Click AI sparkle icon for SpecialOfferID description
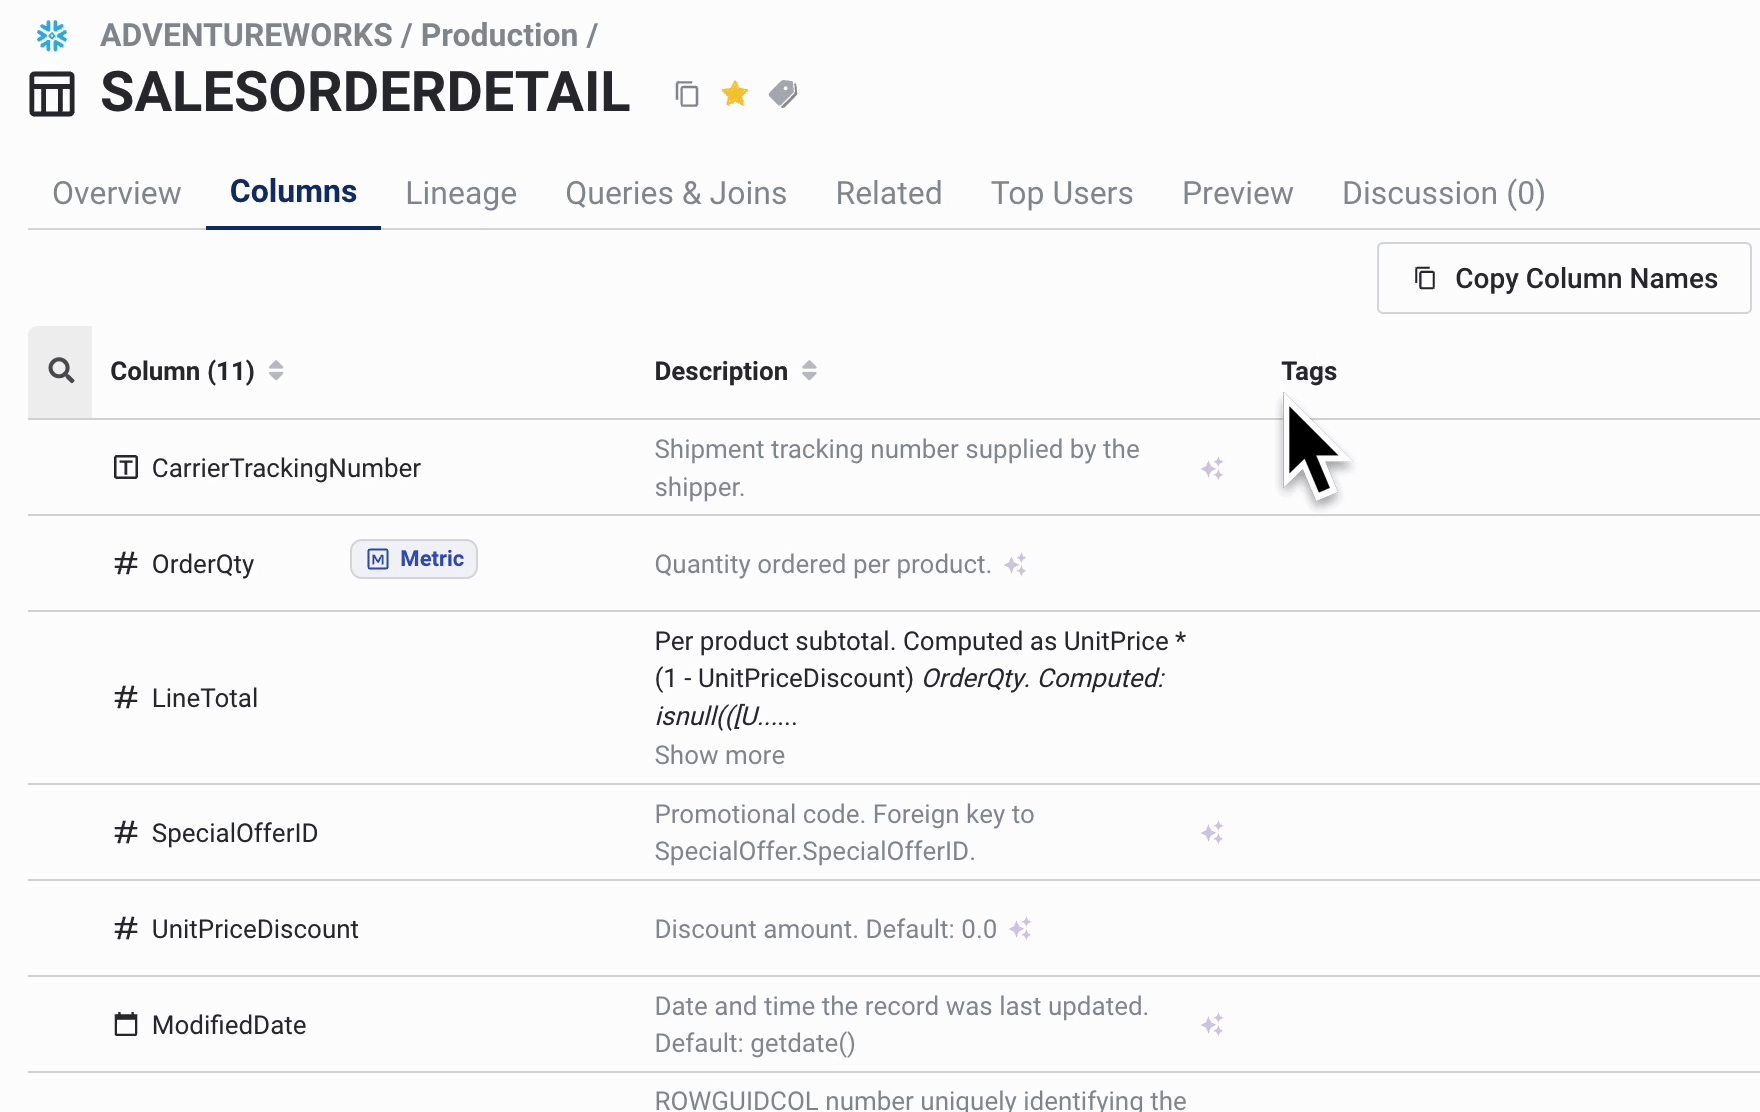The image size is (1760, 1112). pos(1212,833)
